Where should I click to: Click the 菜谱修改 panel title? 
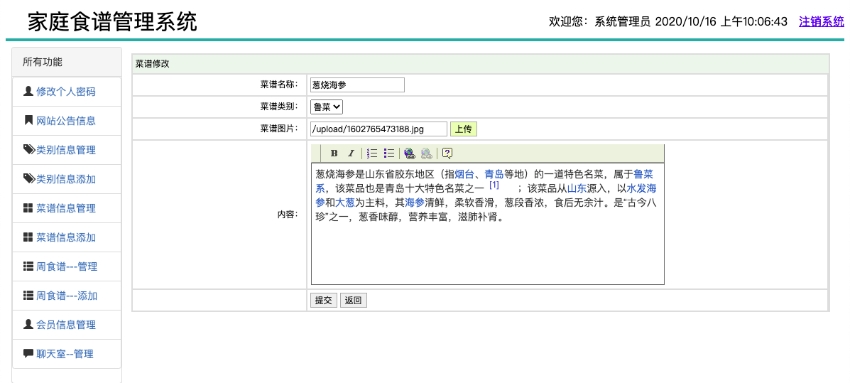coord(152,63)
